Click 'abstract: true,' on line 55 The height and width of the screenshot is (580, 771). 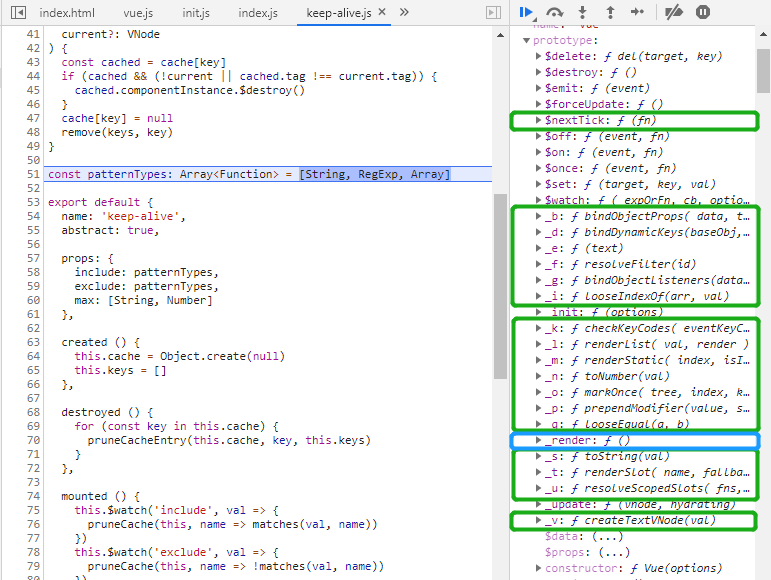point(110,231)
